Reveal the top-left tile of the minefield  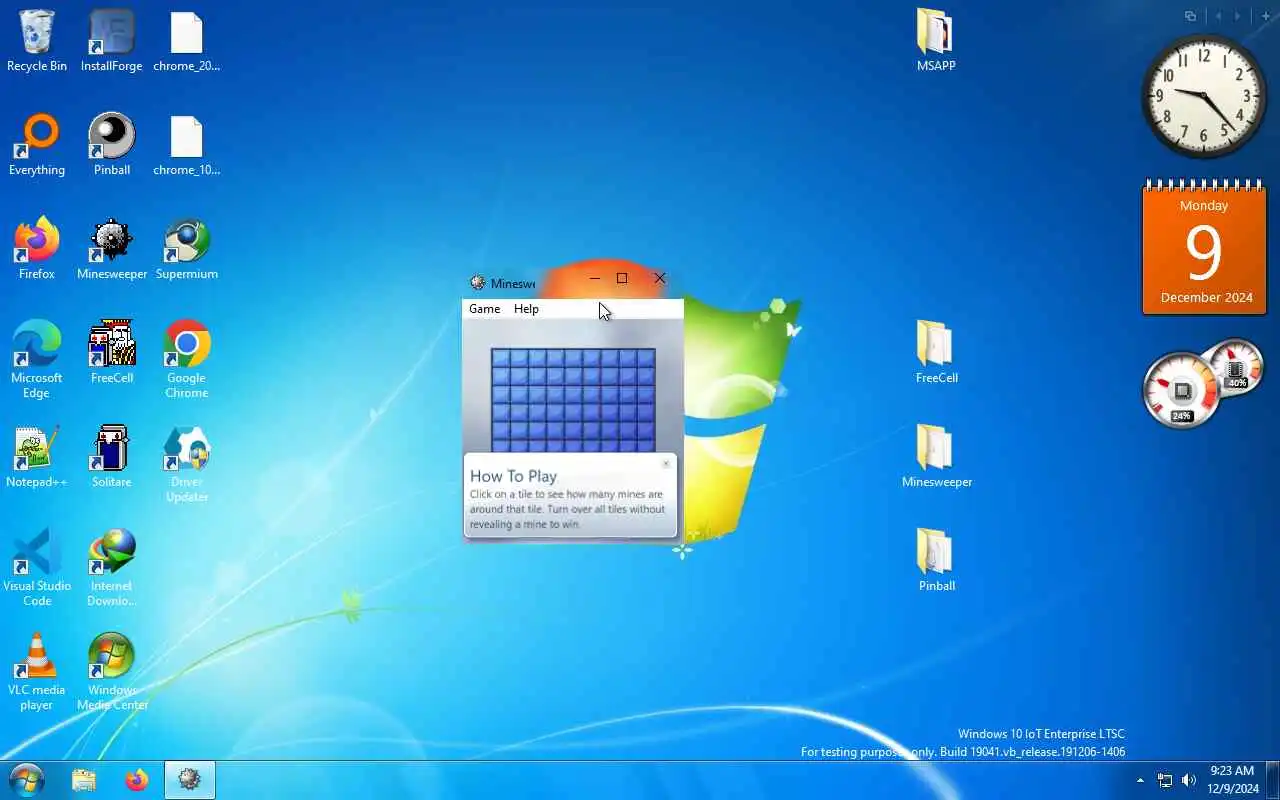point(501,358)
